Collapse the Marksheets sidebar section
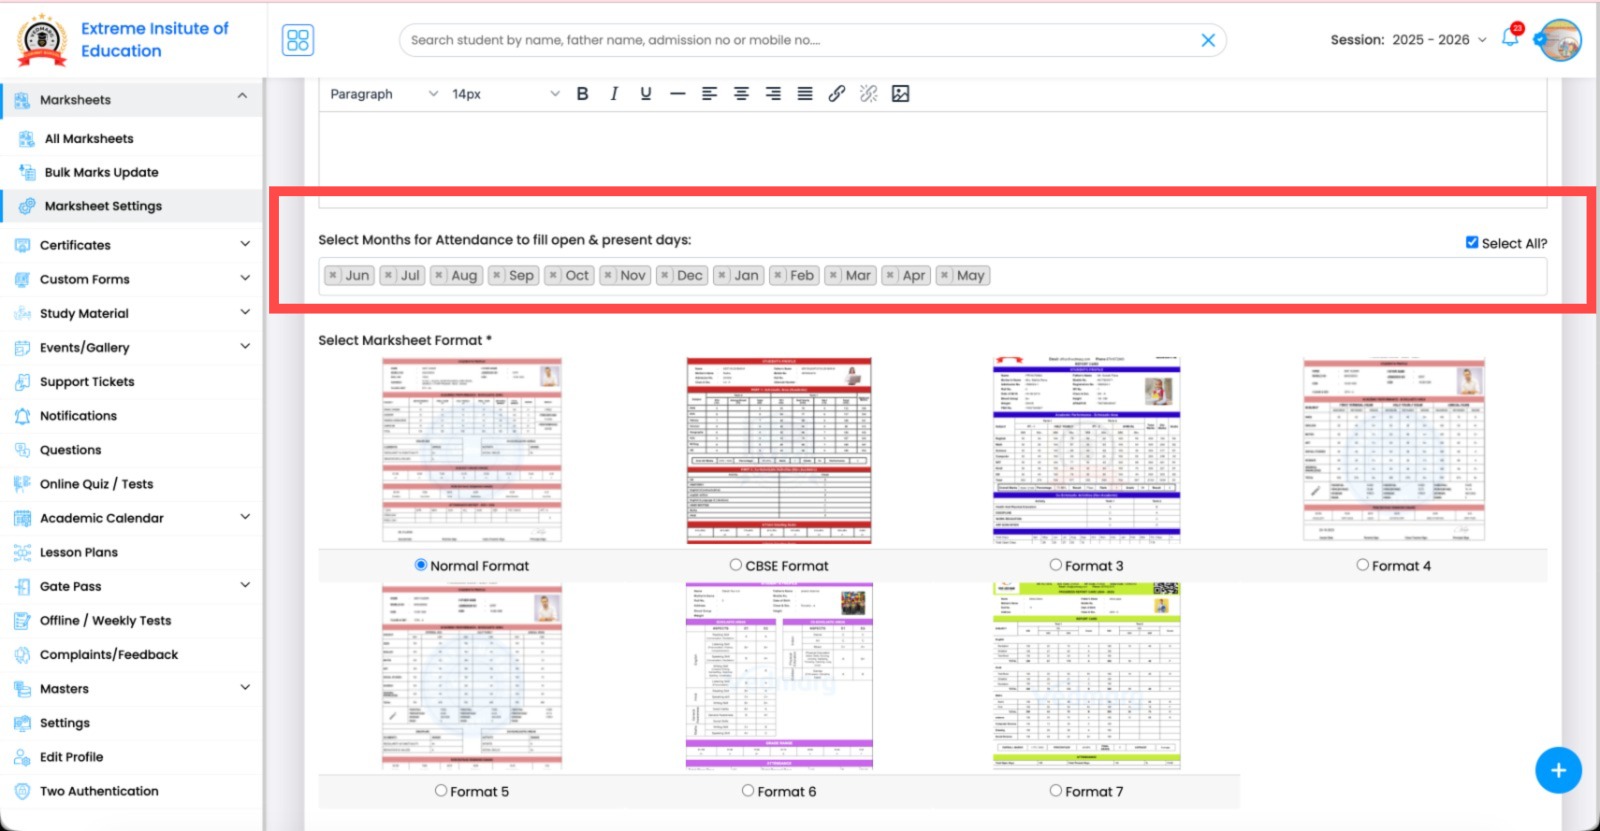This screenshot has height=831, width=1600. [242, 96]
